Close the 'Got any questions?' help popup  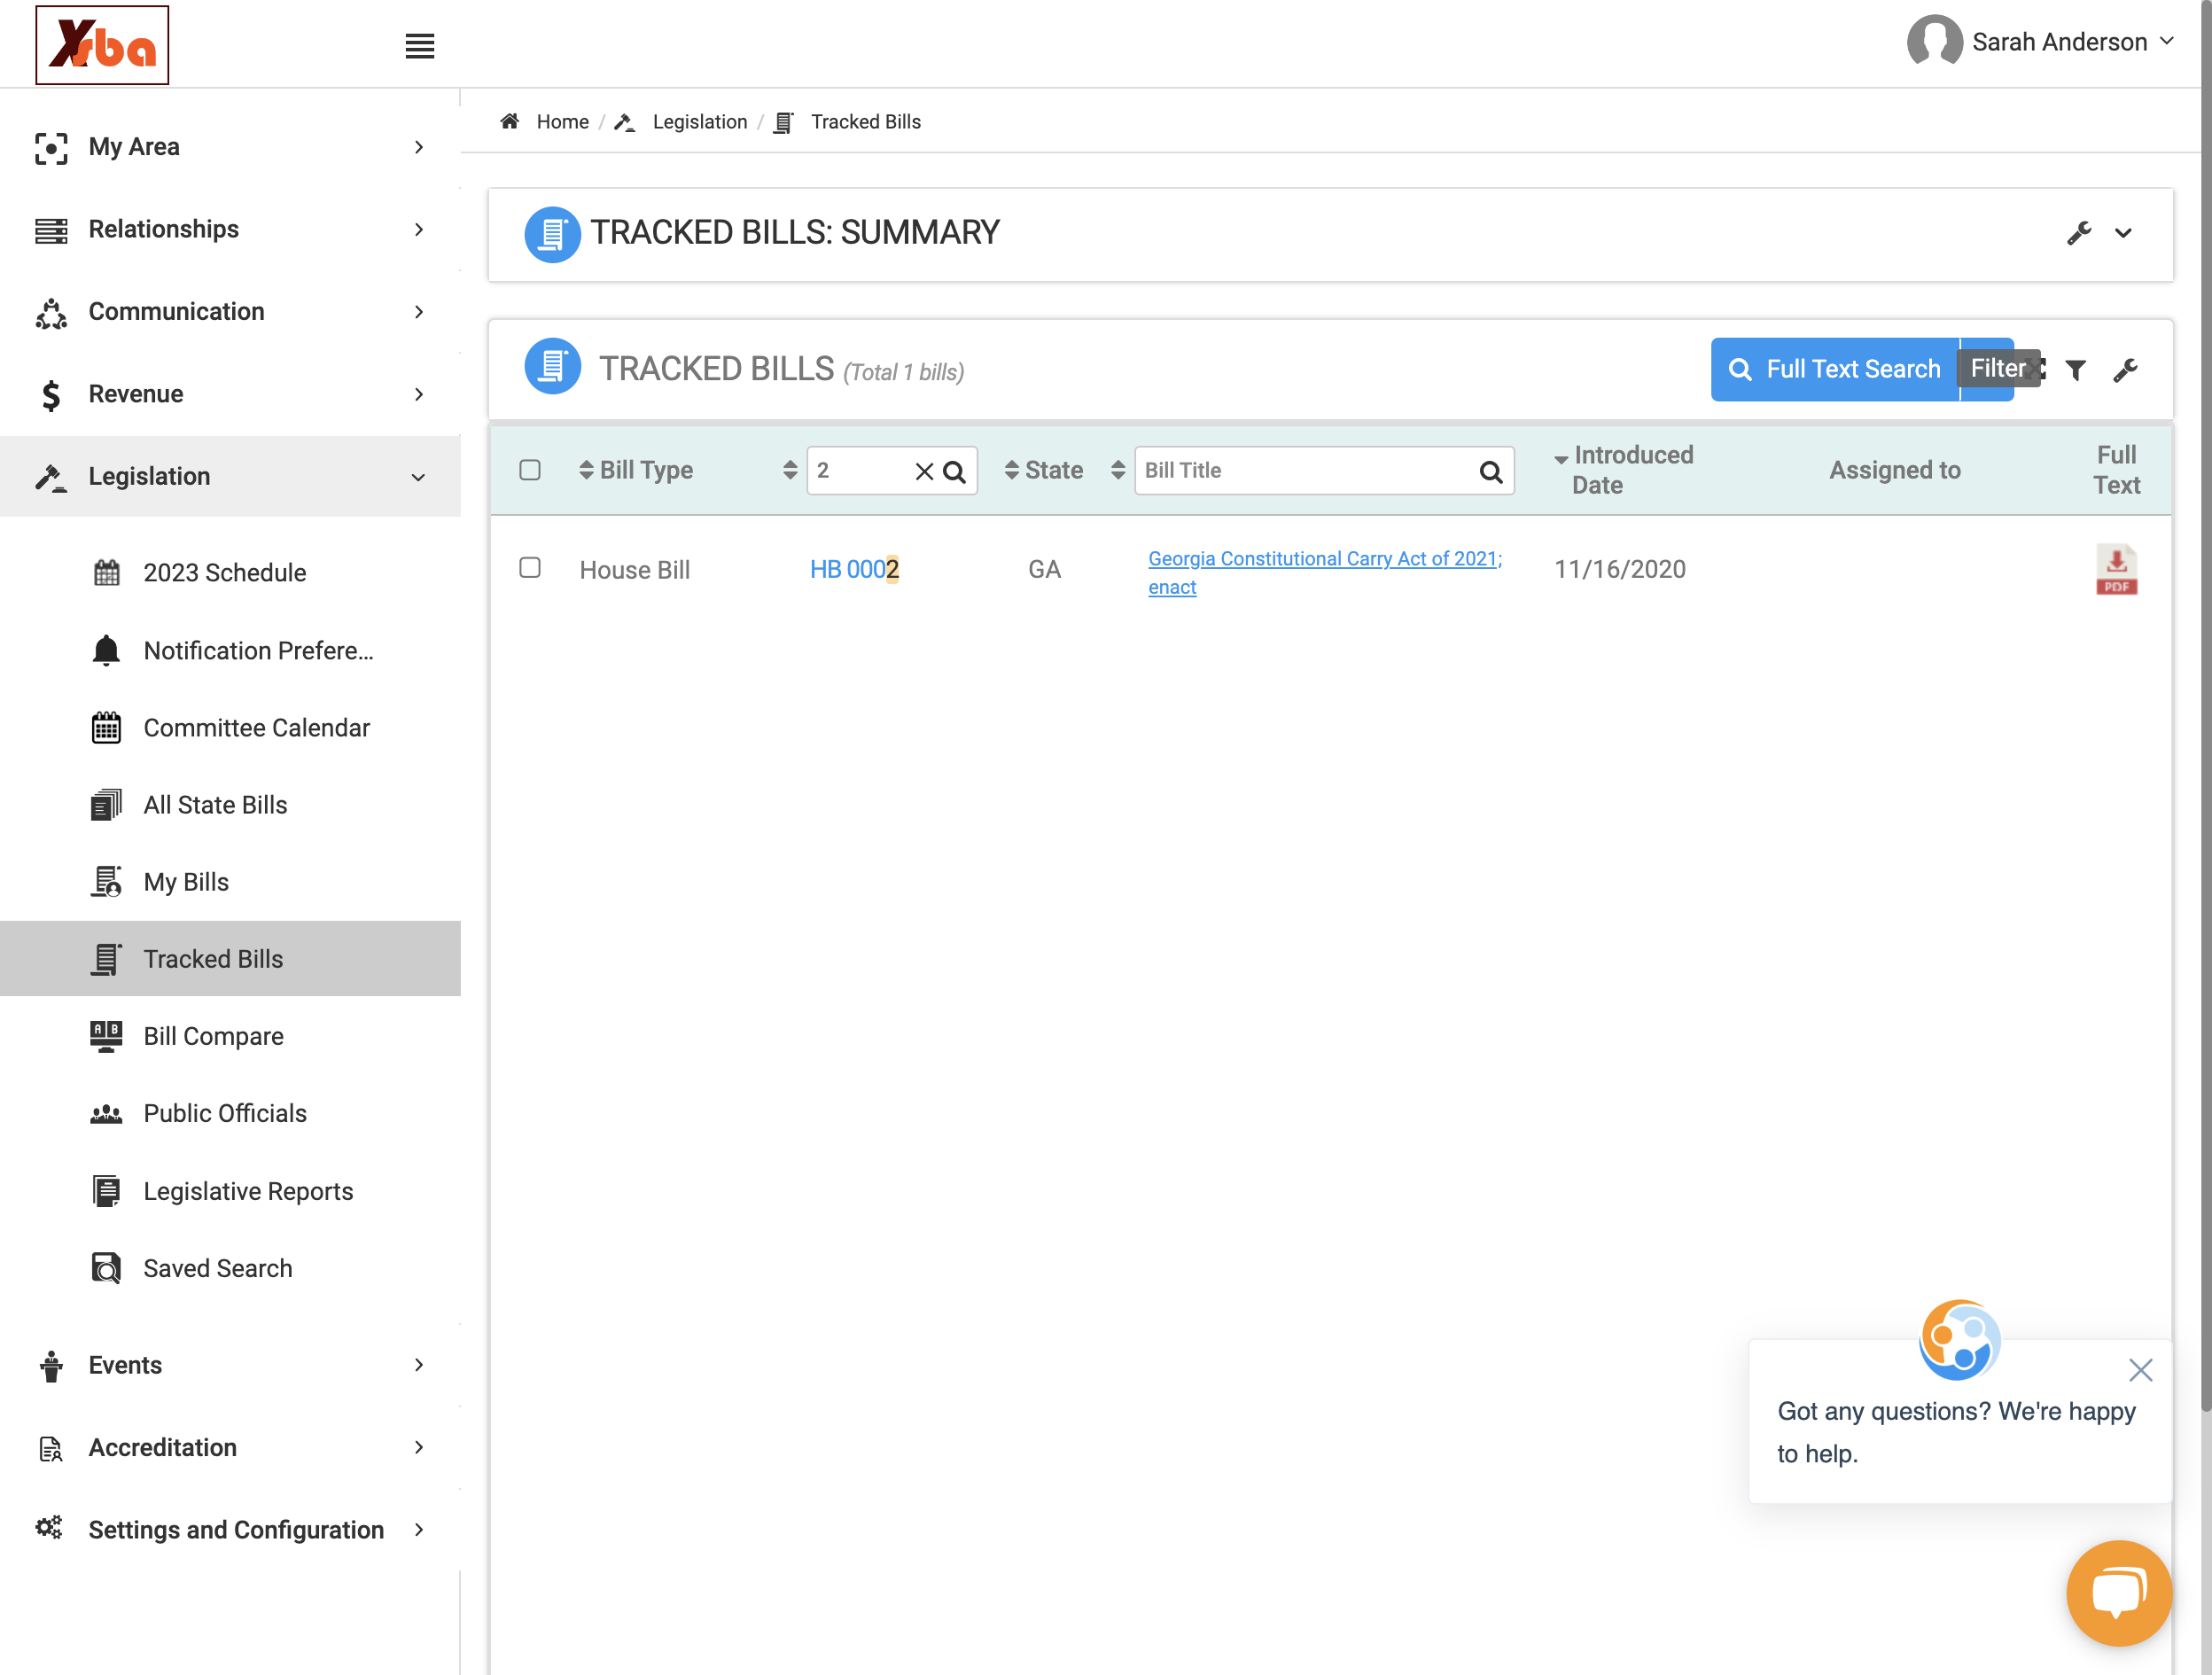coord(2140,1369)
